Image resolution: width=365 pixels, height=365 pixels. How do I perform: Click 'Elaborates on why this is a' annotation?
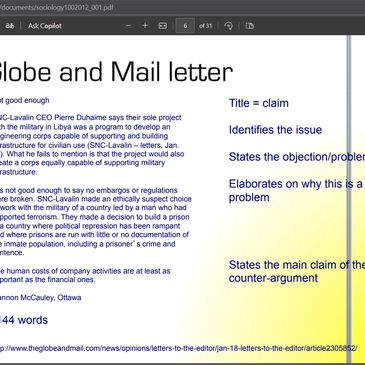295,184
